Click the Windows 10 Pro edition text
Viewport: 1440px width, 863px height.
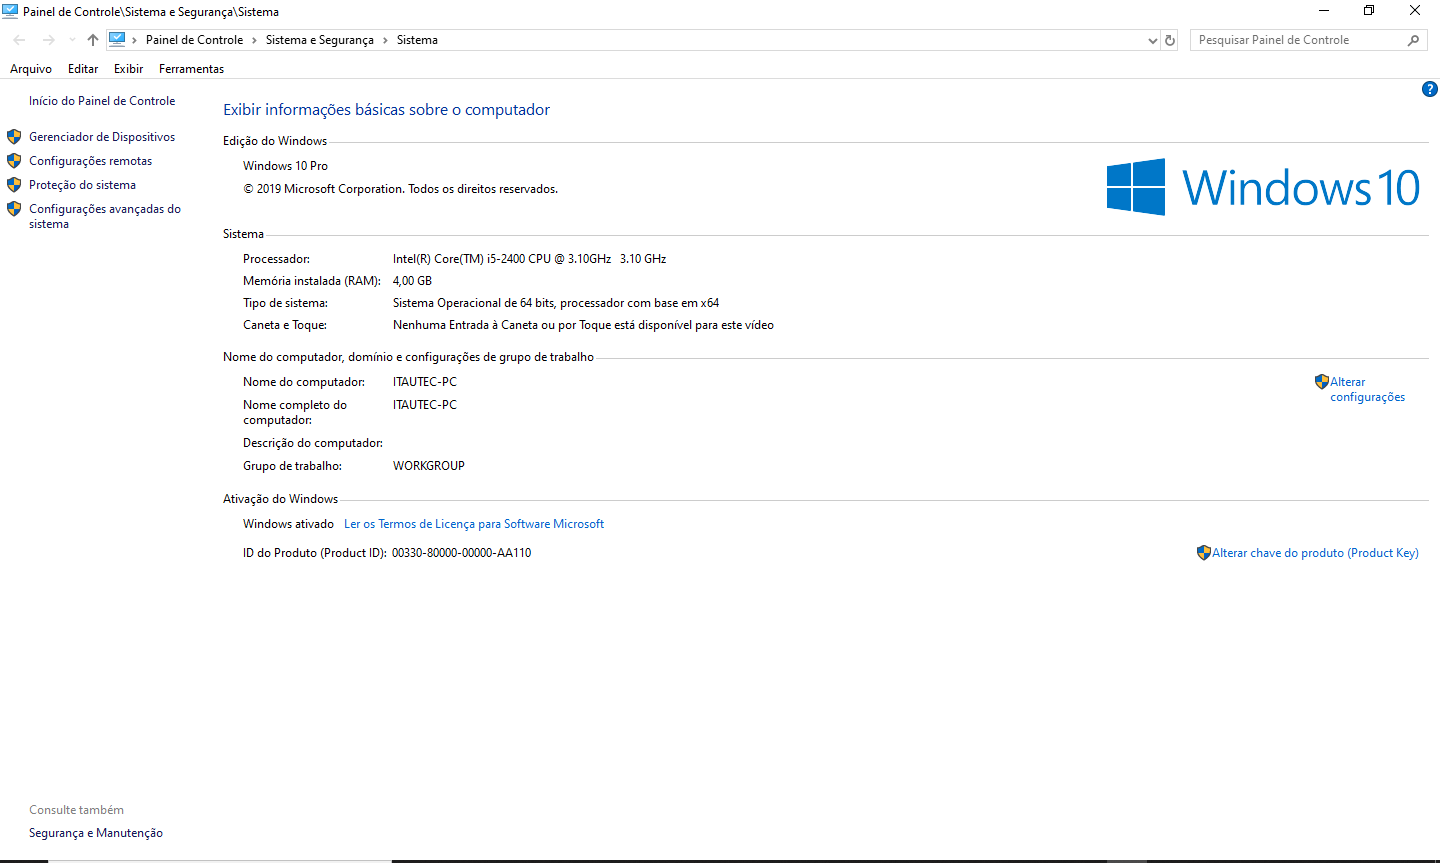(x=285, y=166)
